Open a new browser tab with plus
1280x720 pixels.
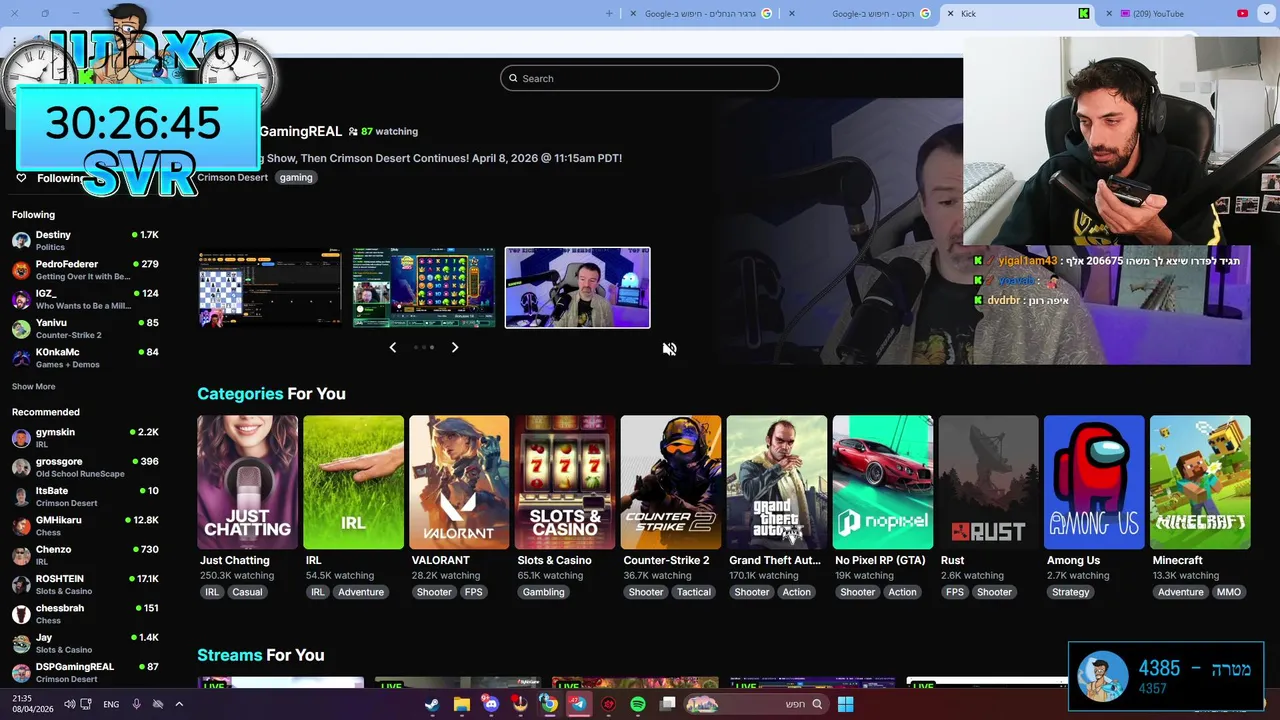pos(610,14)
